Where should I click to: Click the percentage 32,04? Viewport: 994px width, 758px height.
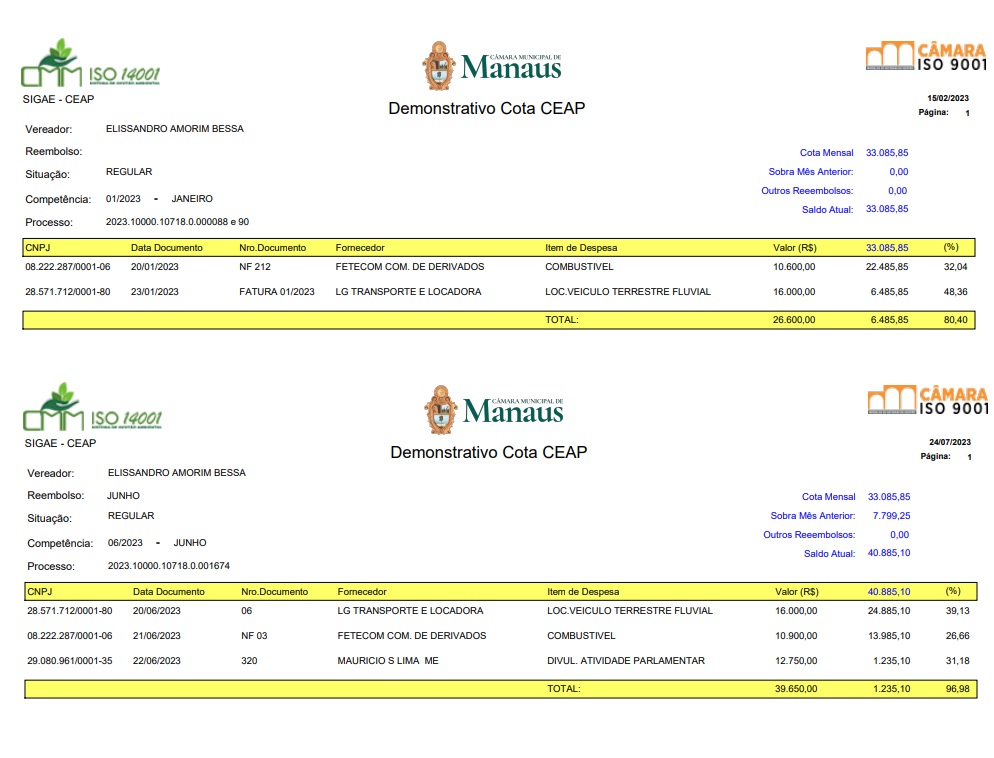(955, 267)
